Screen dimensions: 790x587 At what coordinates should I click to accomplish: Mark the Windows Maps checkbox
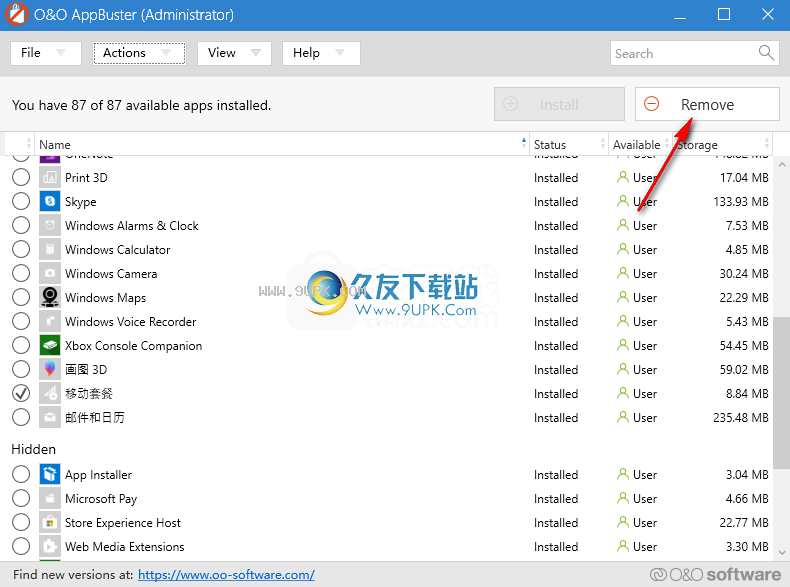[21, 297]
